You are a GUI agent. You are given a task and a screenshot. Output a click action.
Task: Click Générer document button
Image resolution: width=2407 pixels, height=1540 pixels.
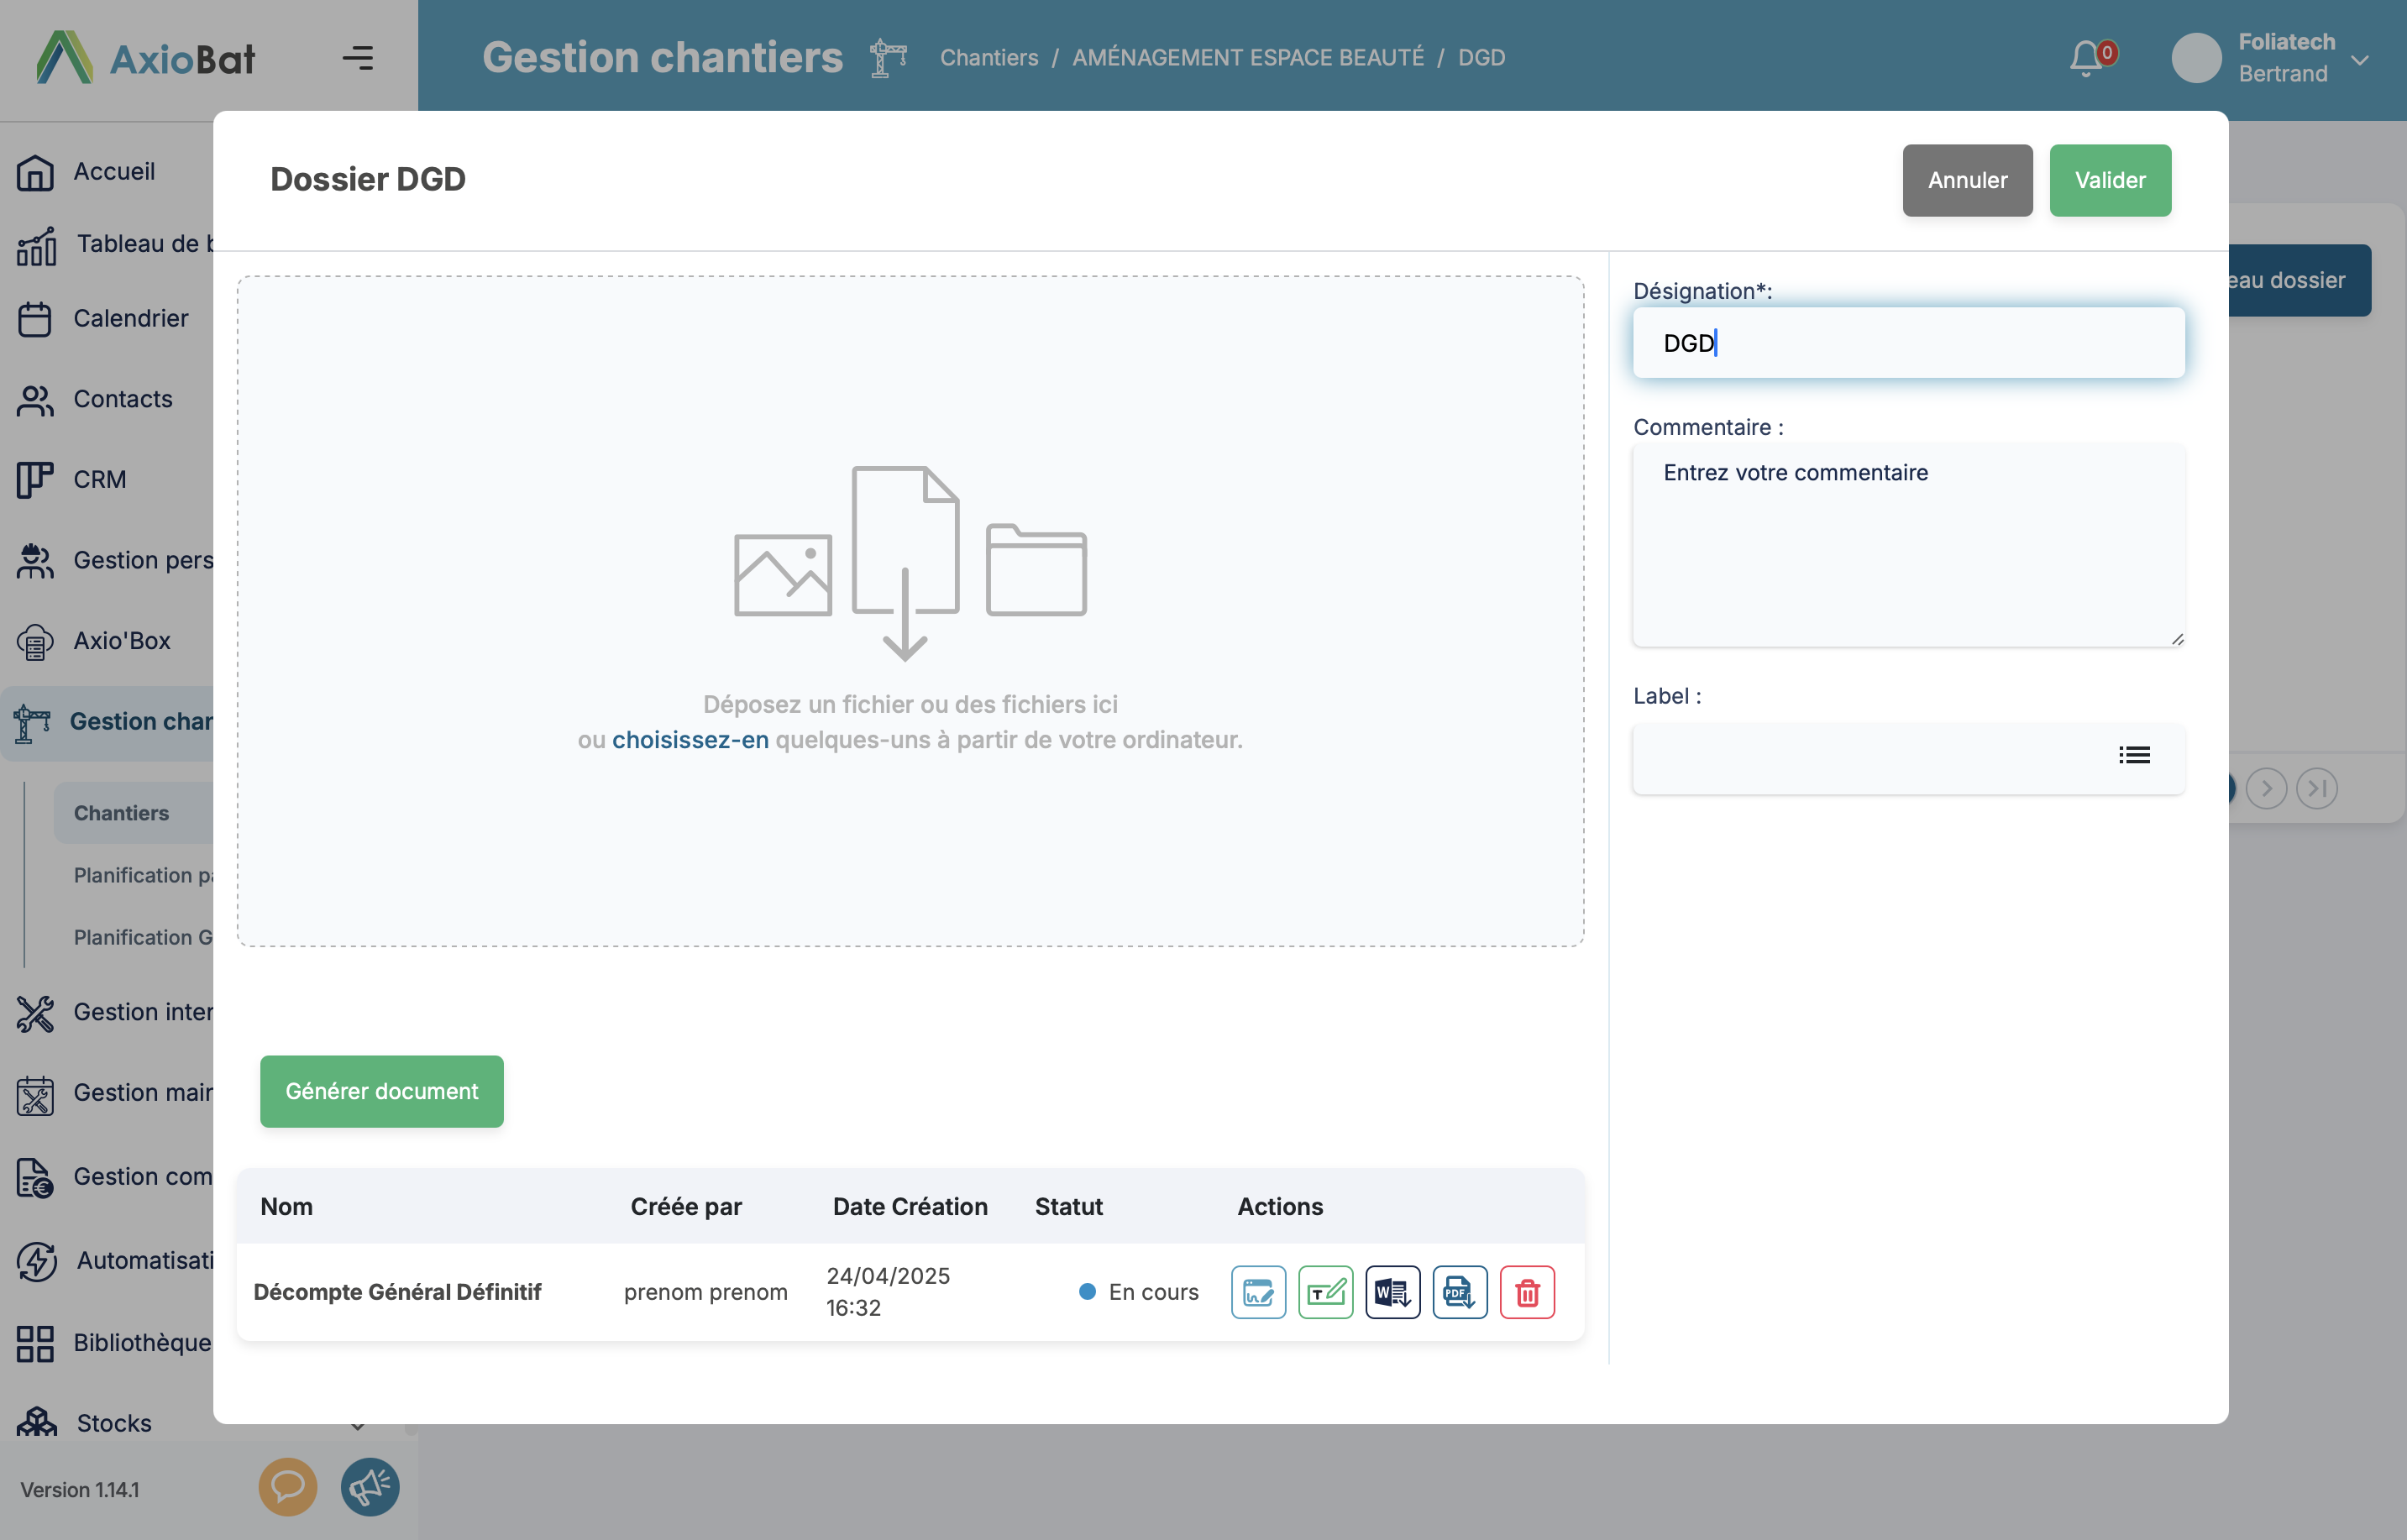(x=381, y=1091)
